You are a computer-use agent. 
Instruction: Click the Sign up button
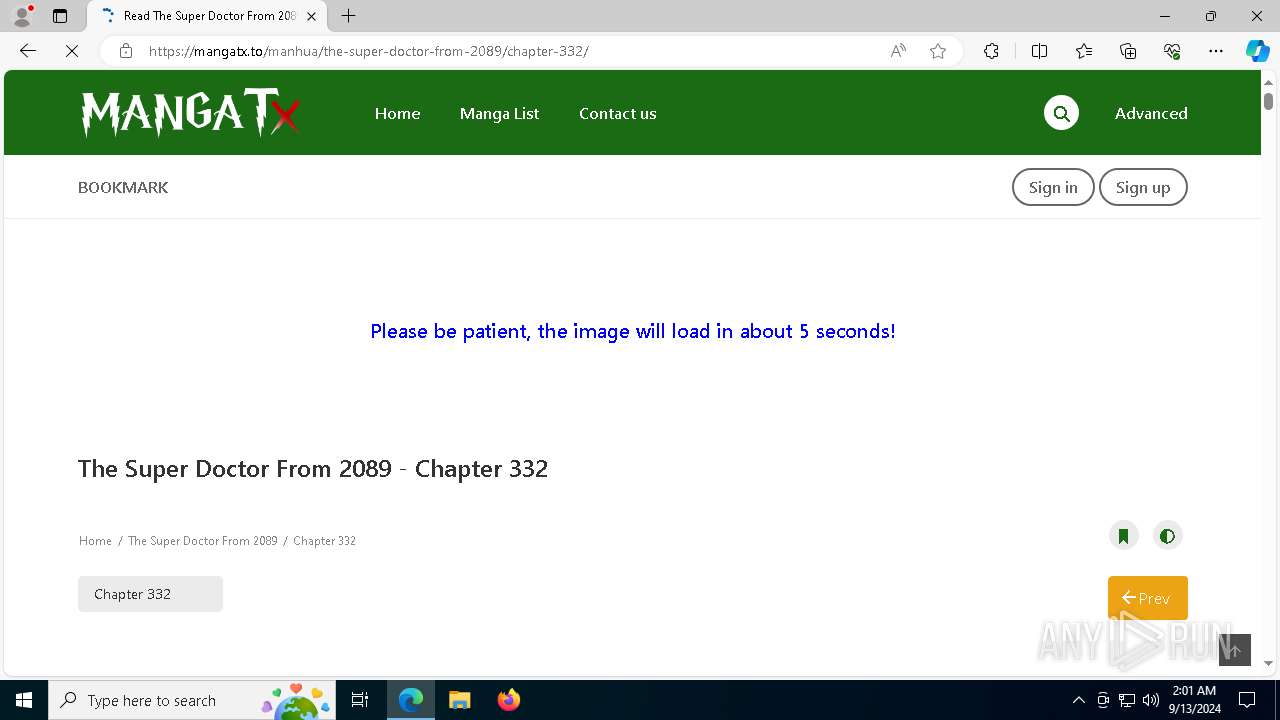[1143, 187]
